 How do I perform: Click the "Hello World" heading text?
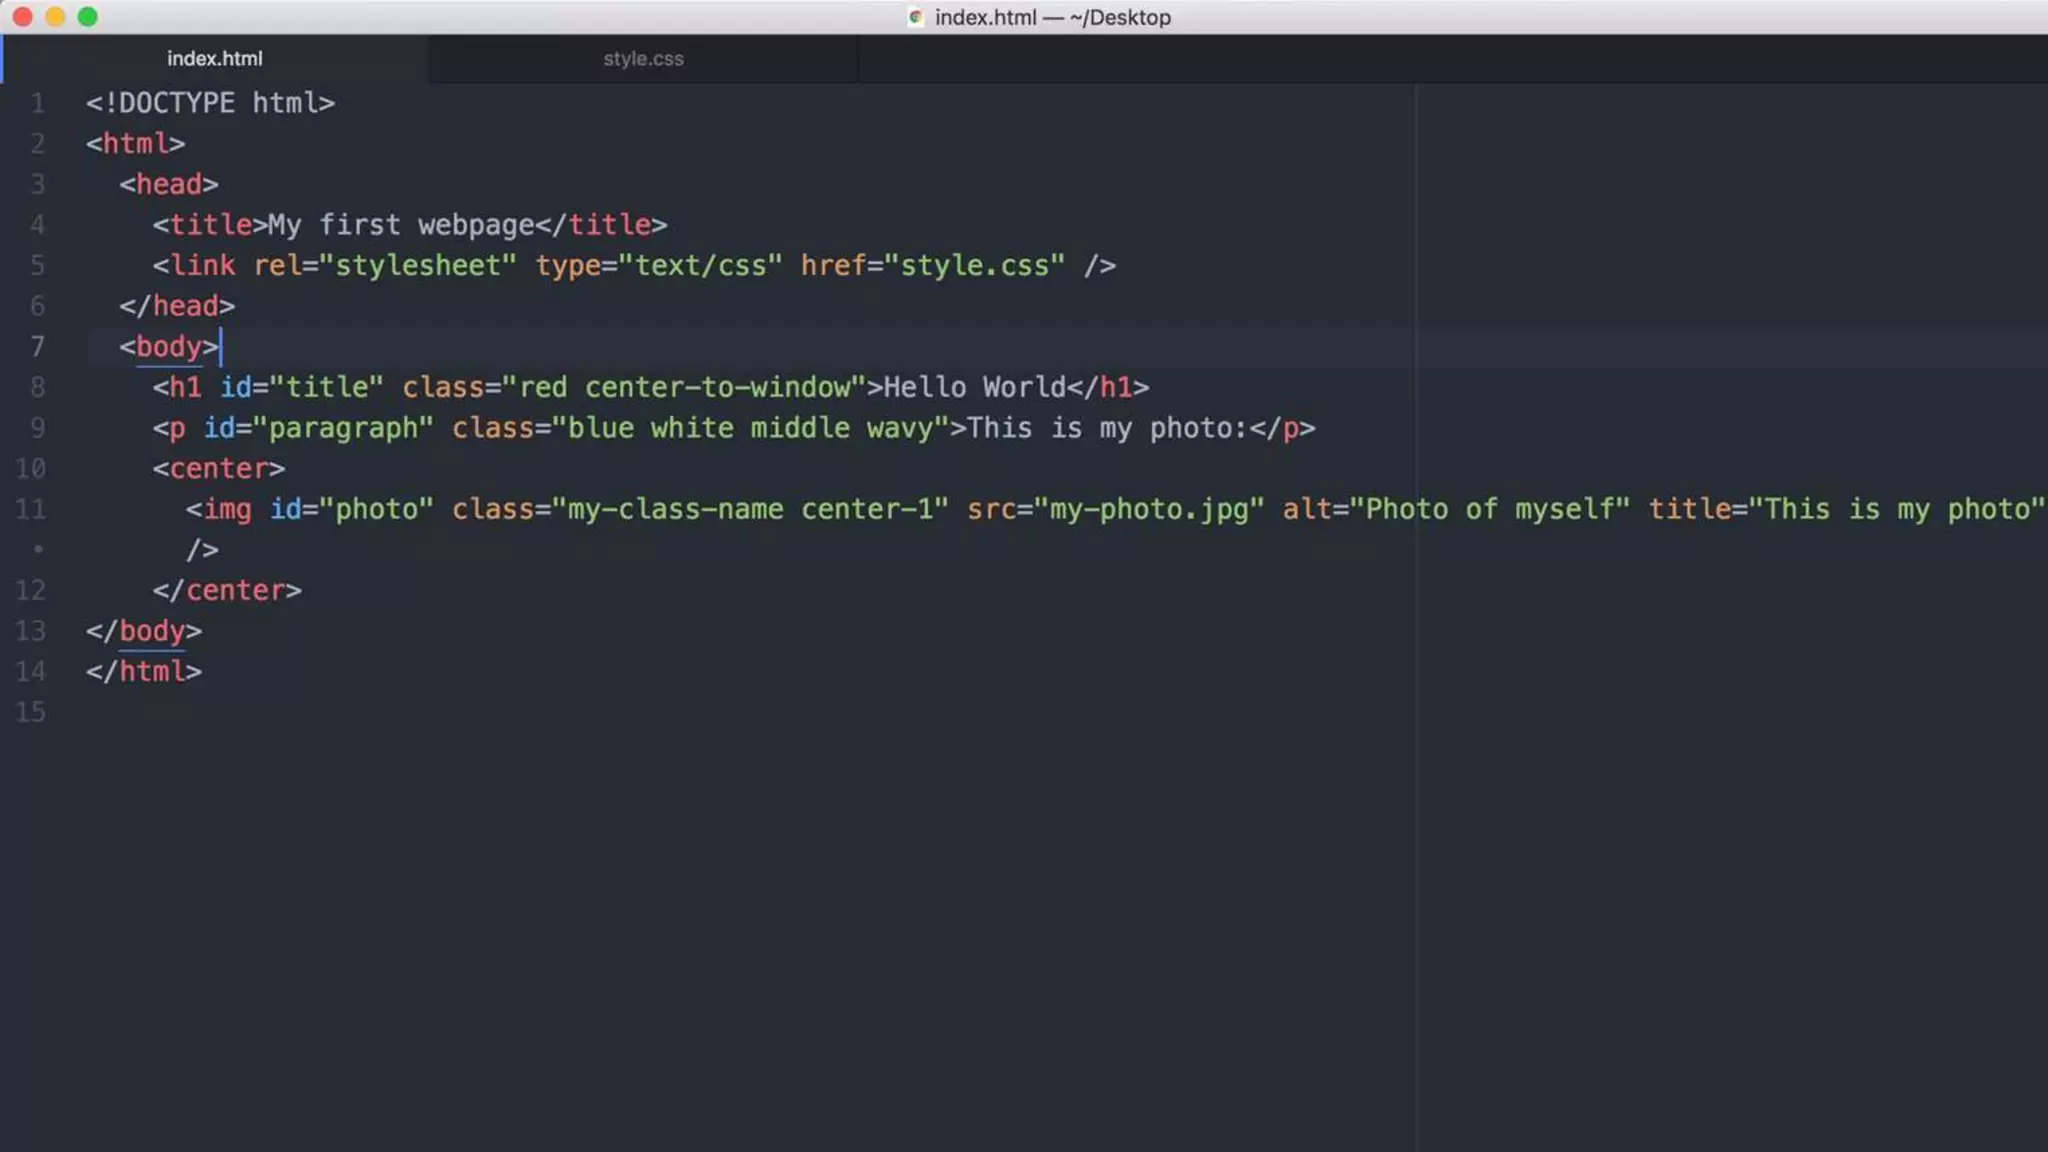pyautogui.click(x=974, y=388)
